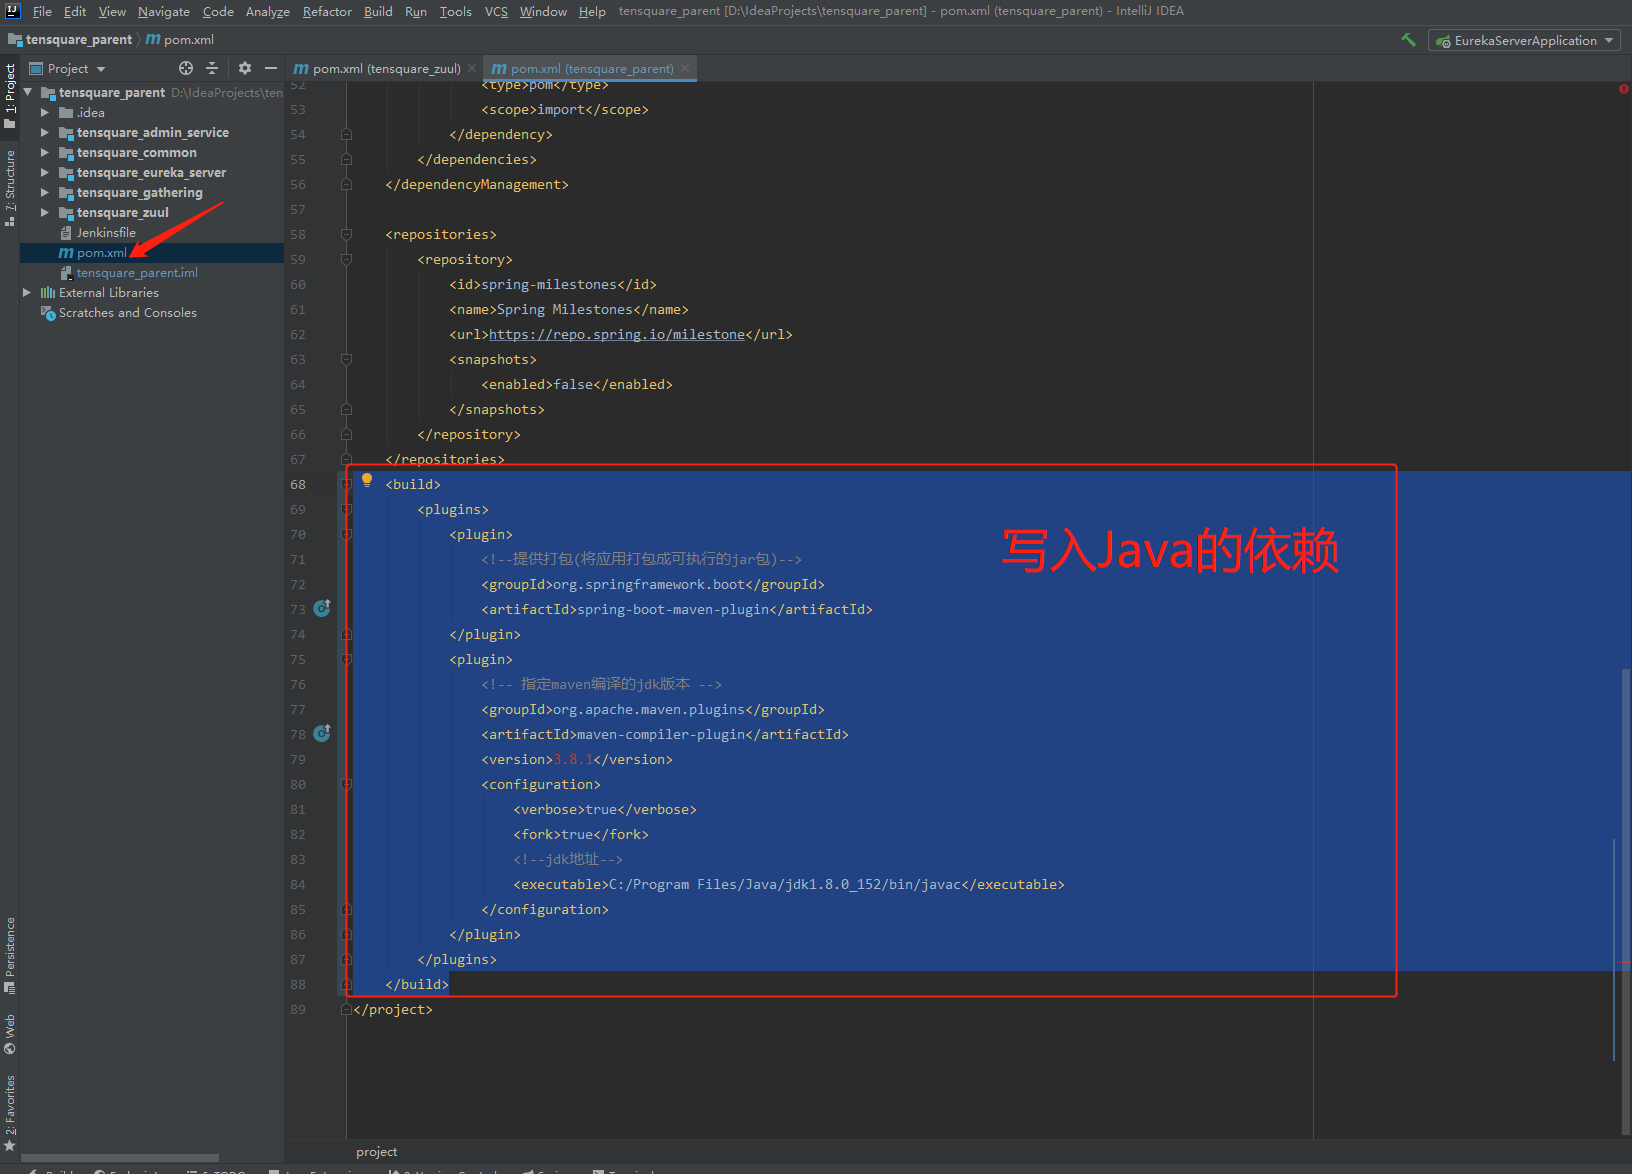
Task: Open the EurekaServerApplication run configuration dropdown
Action: point(1524,40)
